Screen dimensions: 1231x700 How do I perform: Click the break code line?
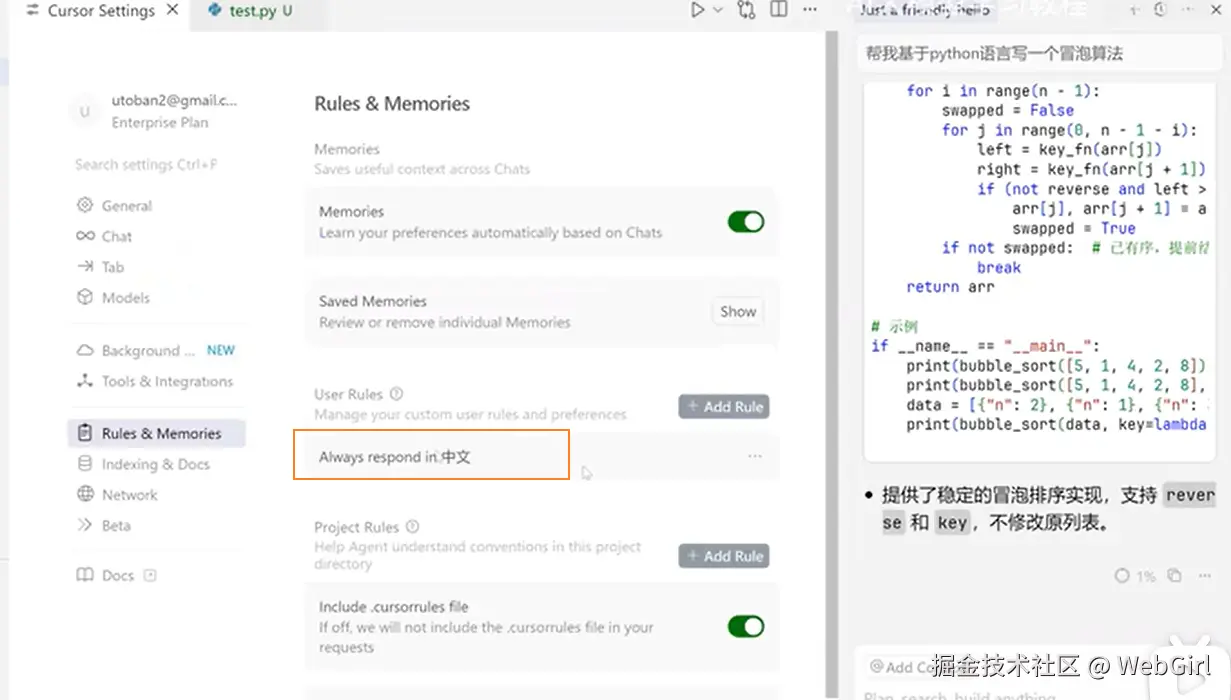click(x=999, y=268)
